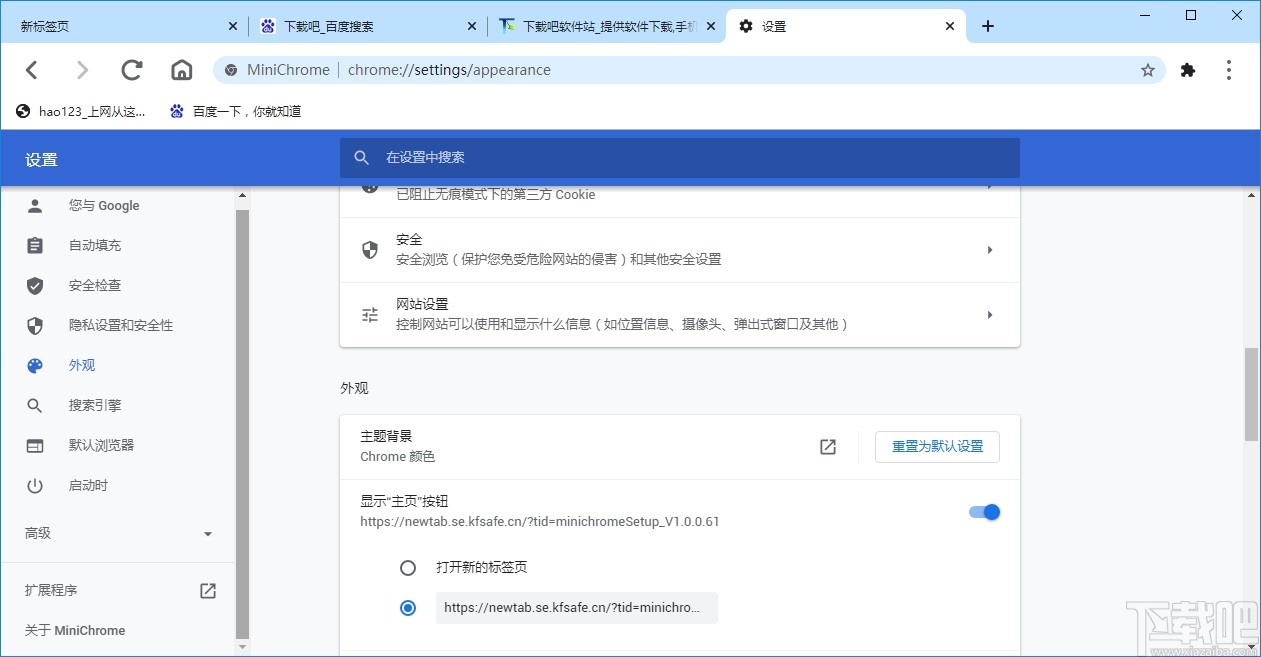Image resolution: width=1261 pixels, height=657 pixels.
Task: Click the homepage URL input field
Action: coord(577,608)
